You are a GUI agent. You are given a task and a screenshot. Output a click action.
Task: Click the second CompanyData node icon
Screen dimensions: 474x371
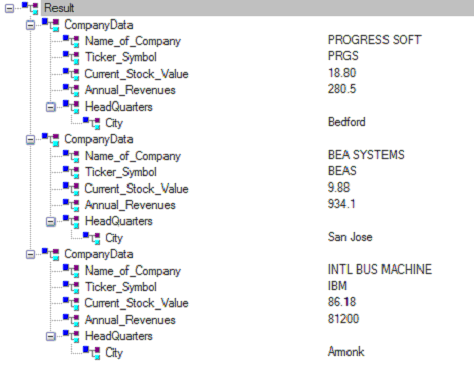(51, 140)
